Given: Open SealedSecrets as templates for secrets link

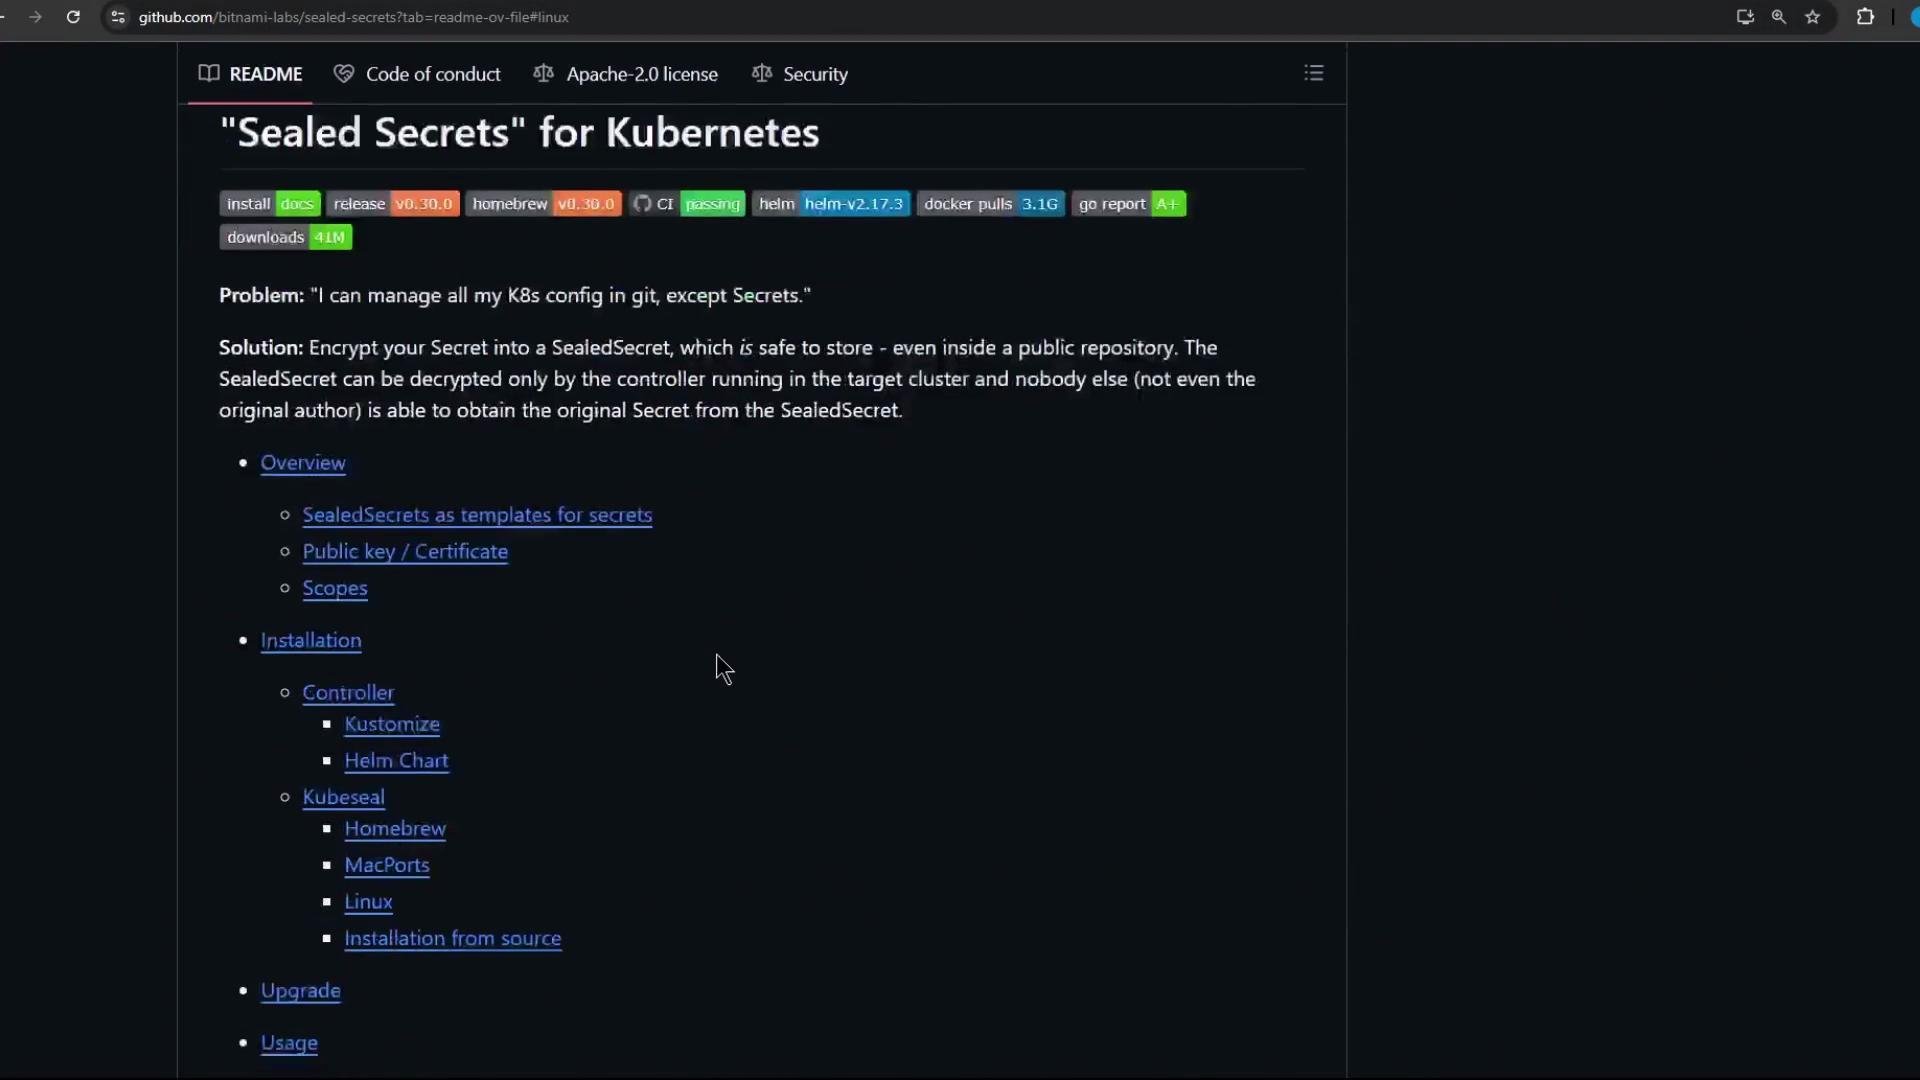Looking at the screenshot, I should click(x=477, y=515).
